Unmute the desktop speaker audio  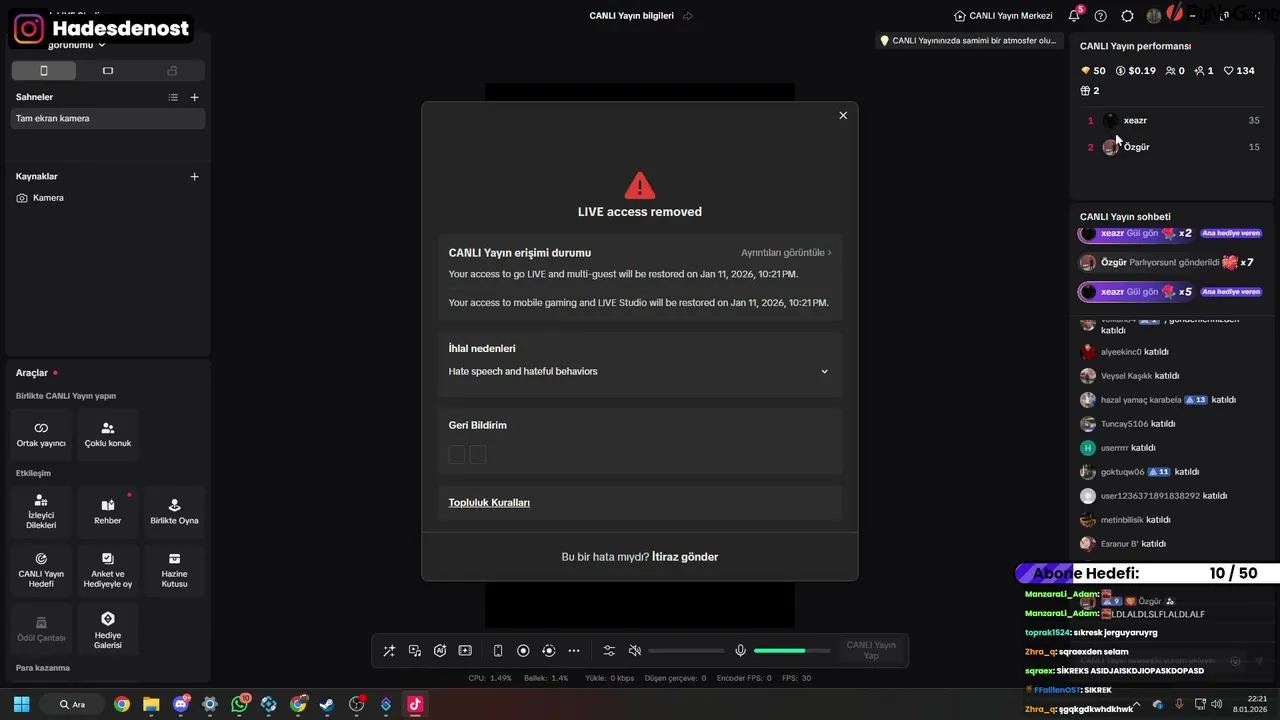pyautogui.click(x=634, y=651)
